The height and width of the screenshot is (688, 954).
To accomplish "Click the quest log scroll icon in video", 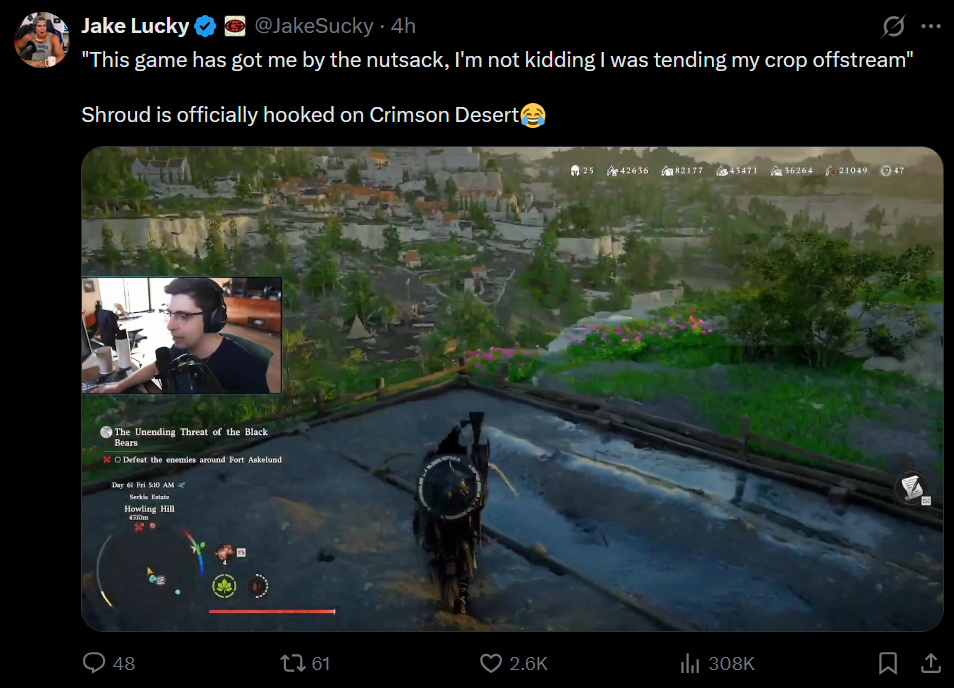I will pyautogui.click(x=912, y=487).
